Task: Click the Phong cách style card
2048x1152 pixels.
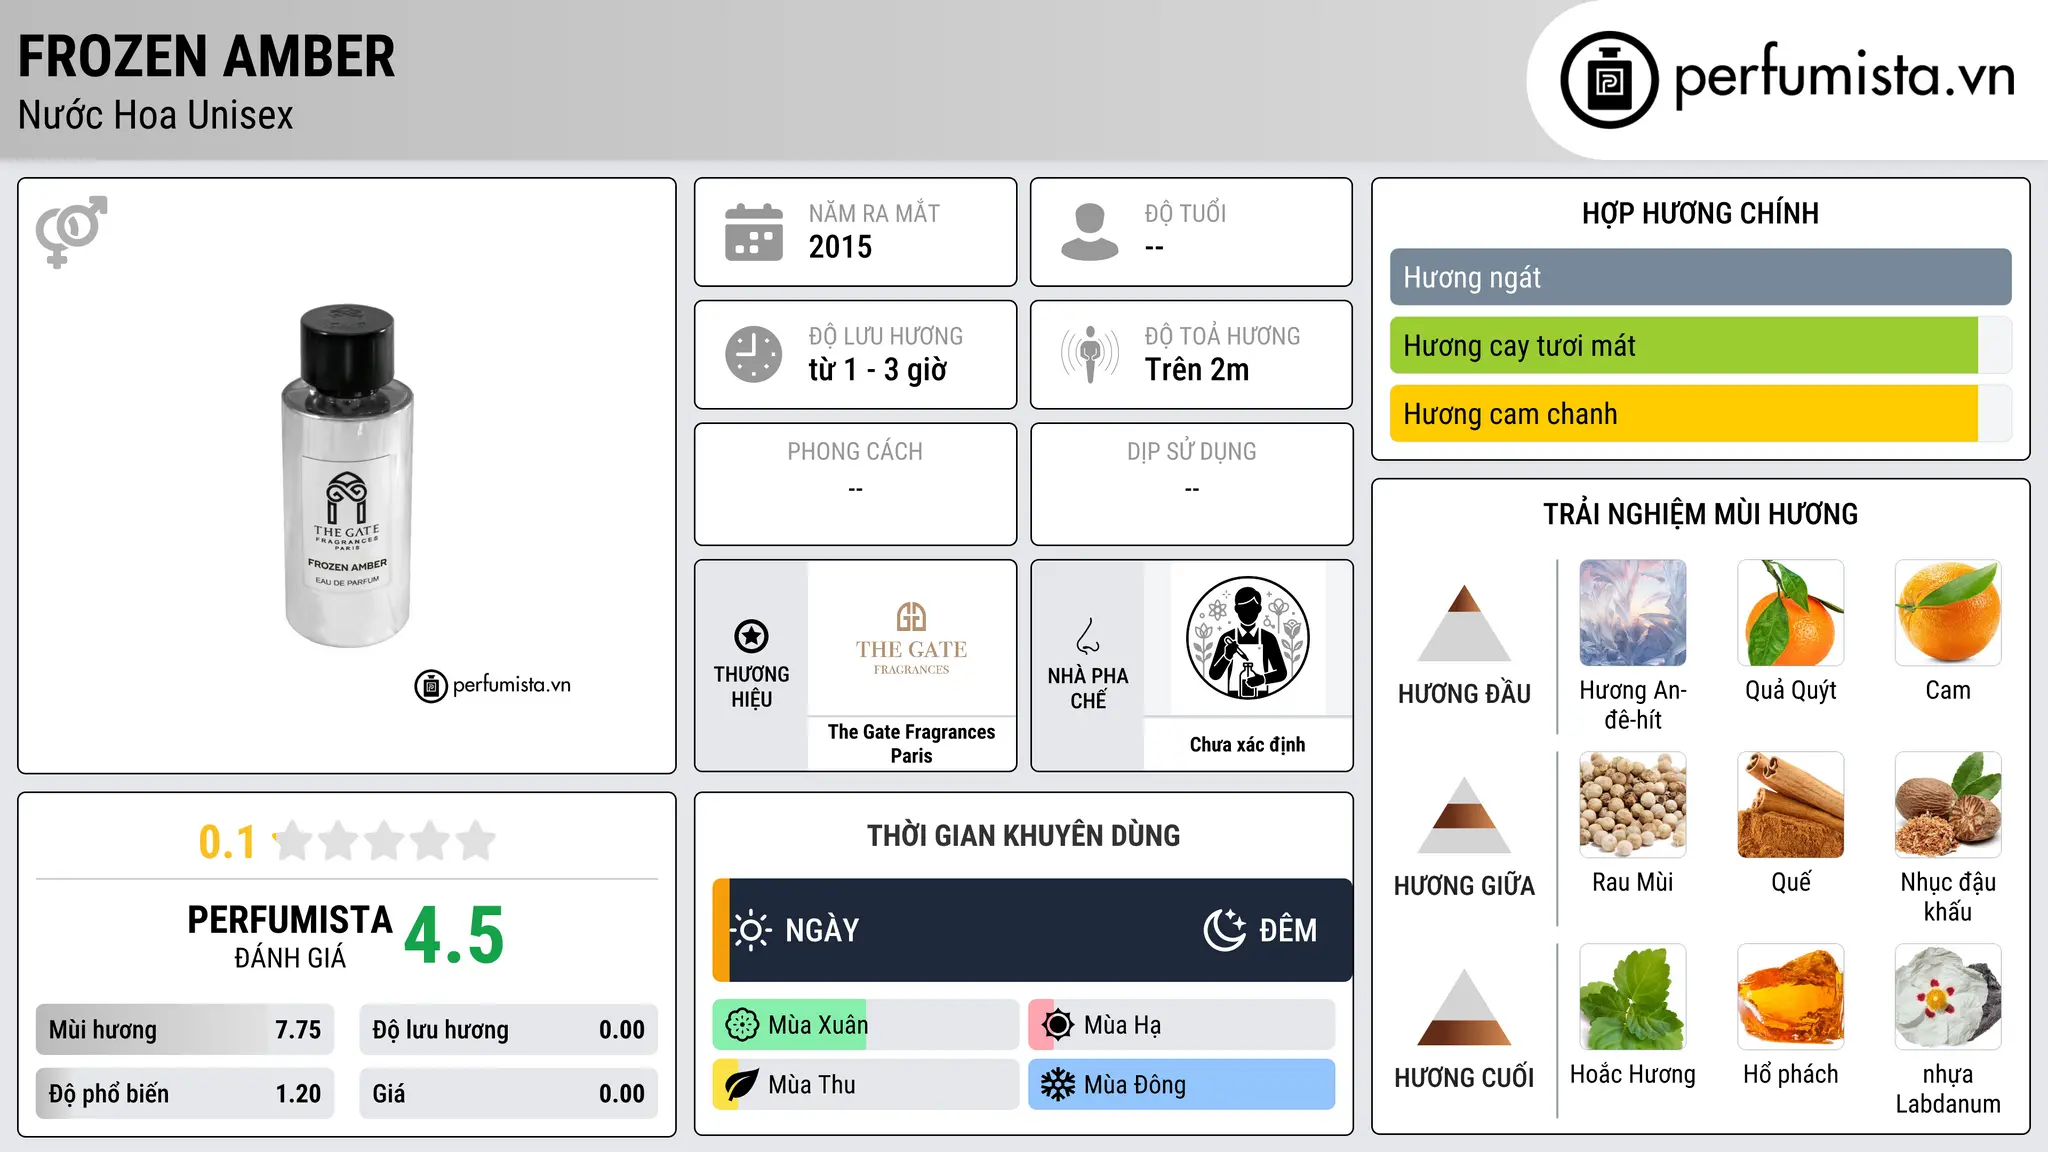Action: [x=855, y=484]
